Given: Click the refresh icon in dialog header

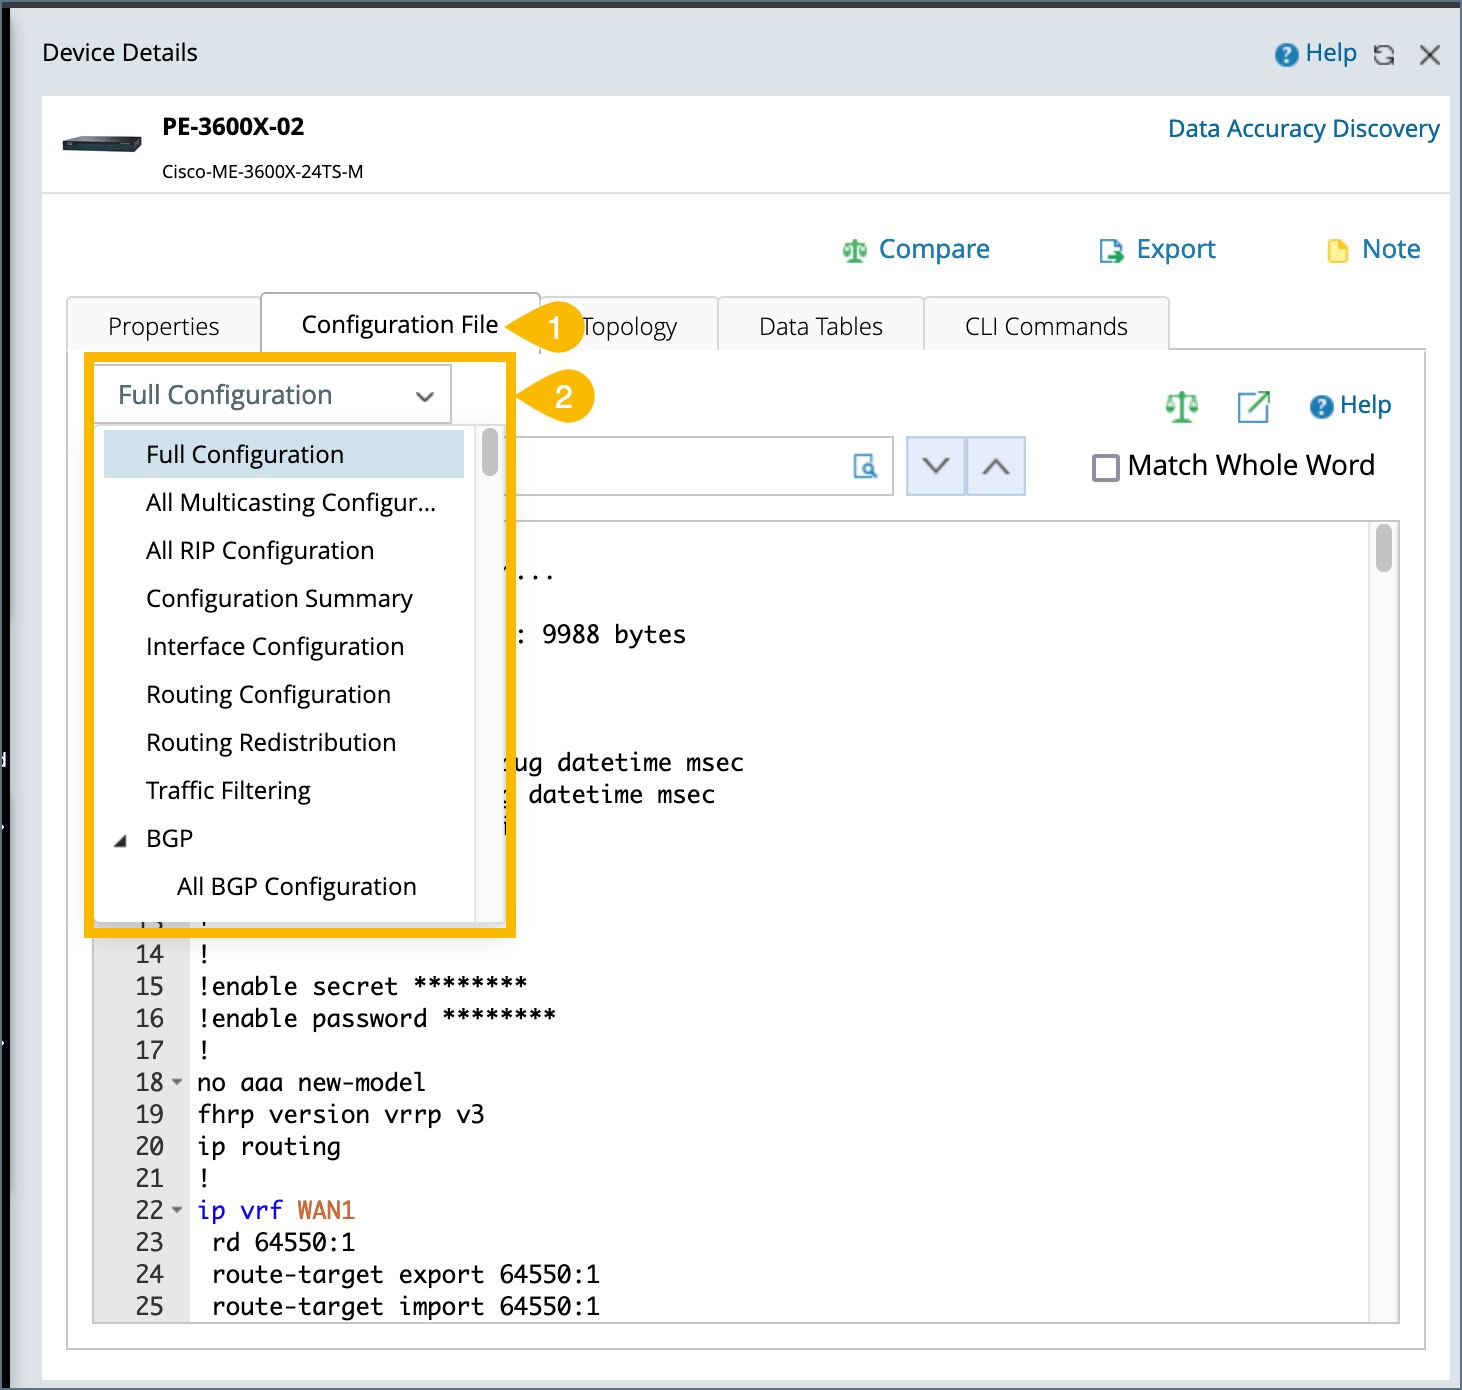Looking at the screenshot, I should point(1384,55).
